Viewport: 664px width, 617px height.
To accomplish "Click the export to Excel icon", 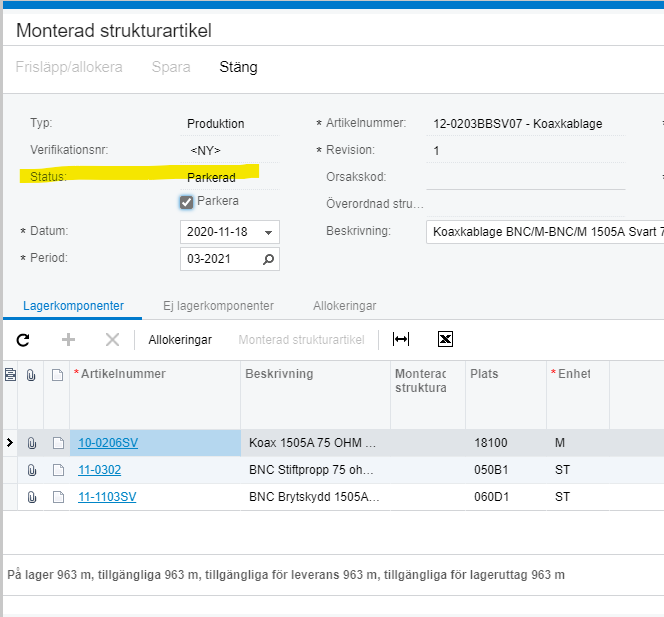I will click(446, 340).
